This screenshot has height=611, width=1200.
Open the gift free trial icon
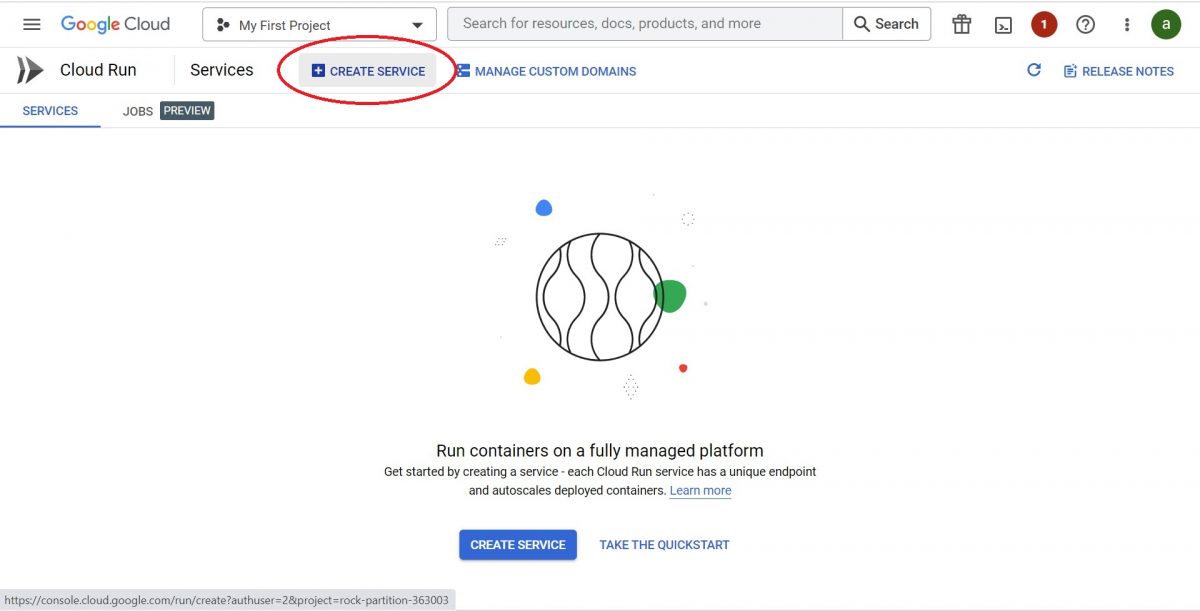pyautogui.click(x=961, y=25)
